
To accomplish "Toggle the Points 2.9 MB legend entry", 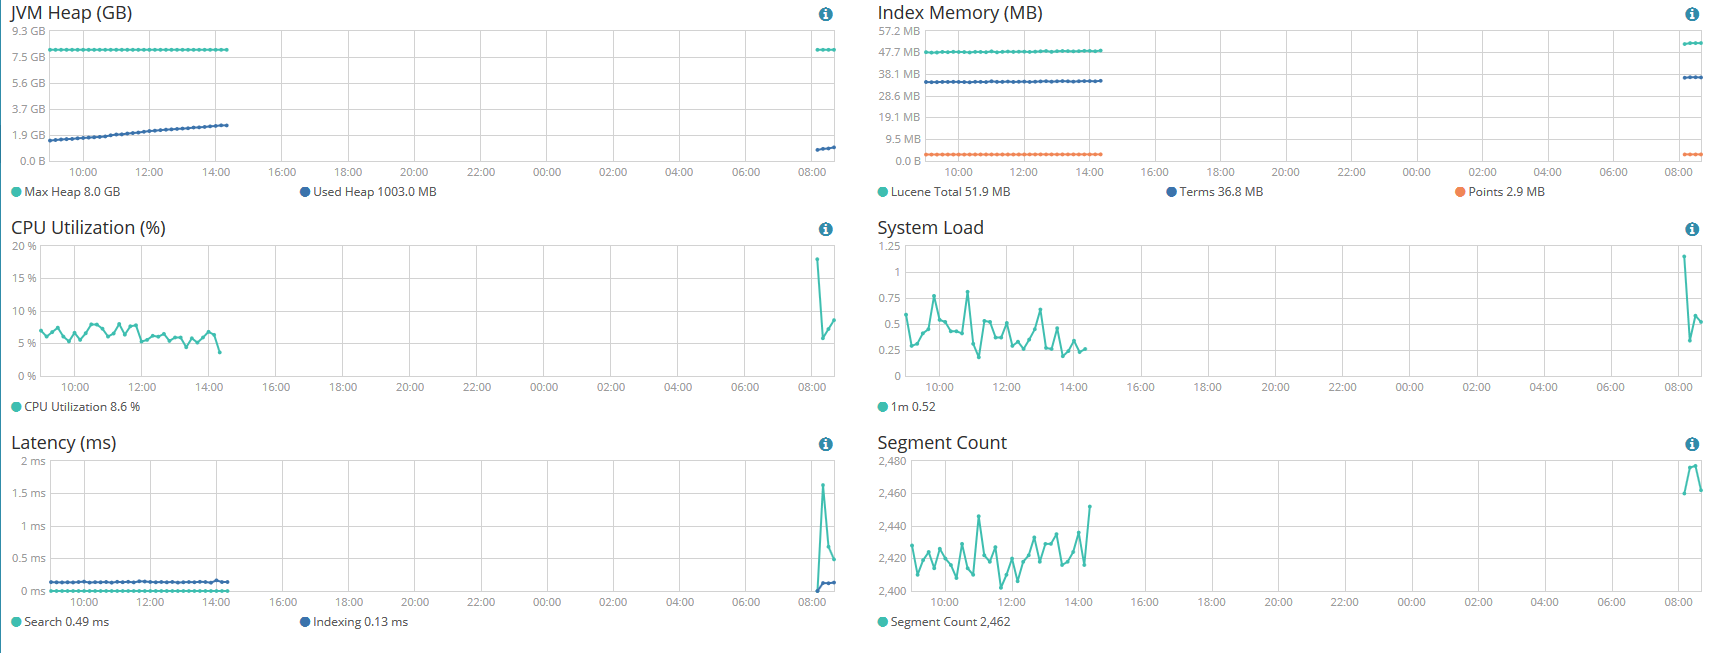I will [x=1500, y=192].
